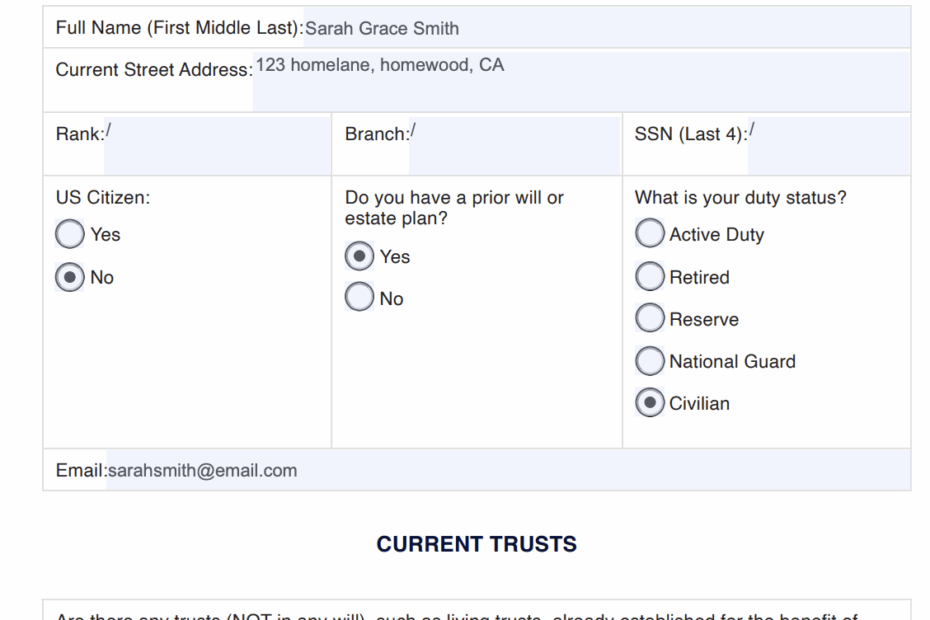Click the CURRENT TRUSTS section heading
Viewport: 930px width, 620px height.
click(477, 544)
